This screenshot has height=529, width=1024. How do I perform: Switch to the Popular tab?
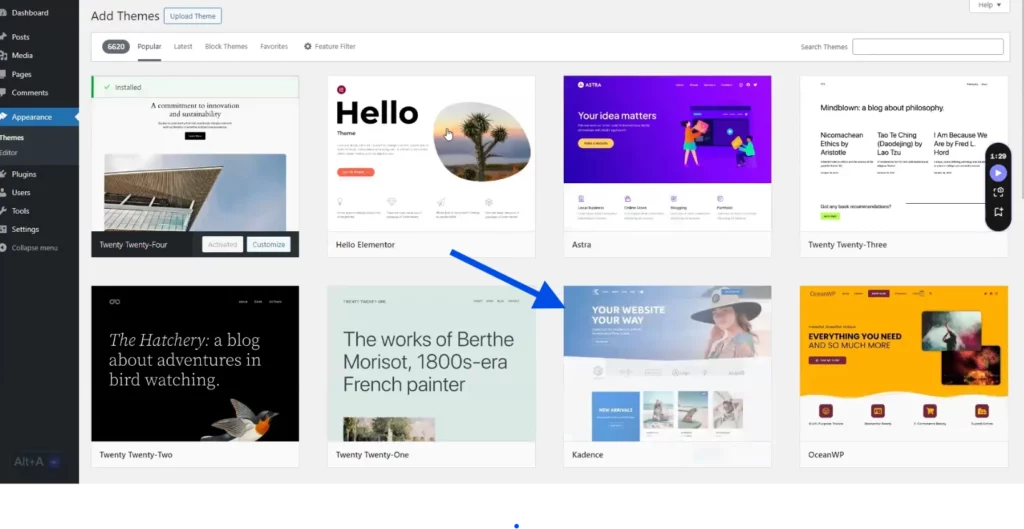coord(150,47)
